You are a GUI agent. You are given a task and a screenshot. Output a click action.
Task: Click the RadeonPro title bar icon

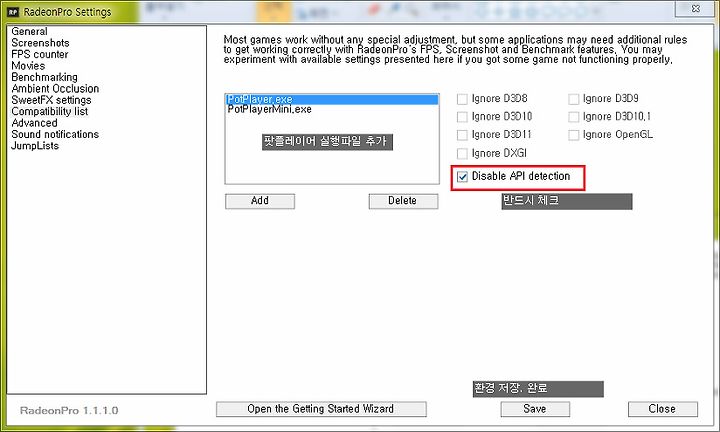[13, 12]
